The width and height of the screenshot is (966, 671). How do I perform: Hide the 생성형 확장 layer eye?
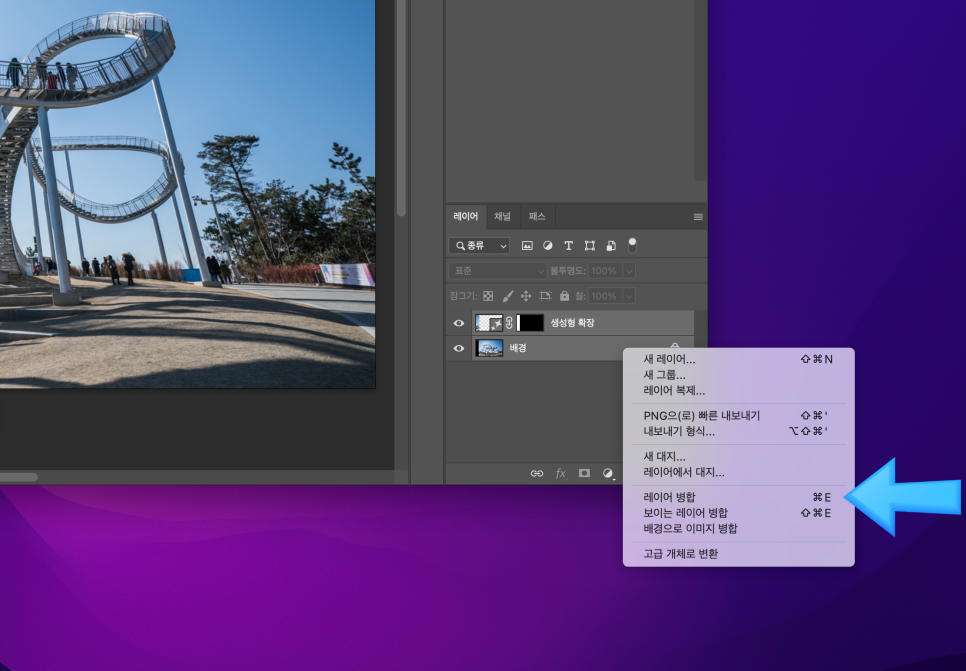[x=458, y=323]
